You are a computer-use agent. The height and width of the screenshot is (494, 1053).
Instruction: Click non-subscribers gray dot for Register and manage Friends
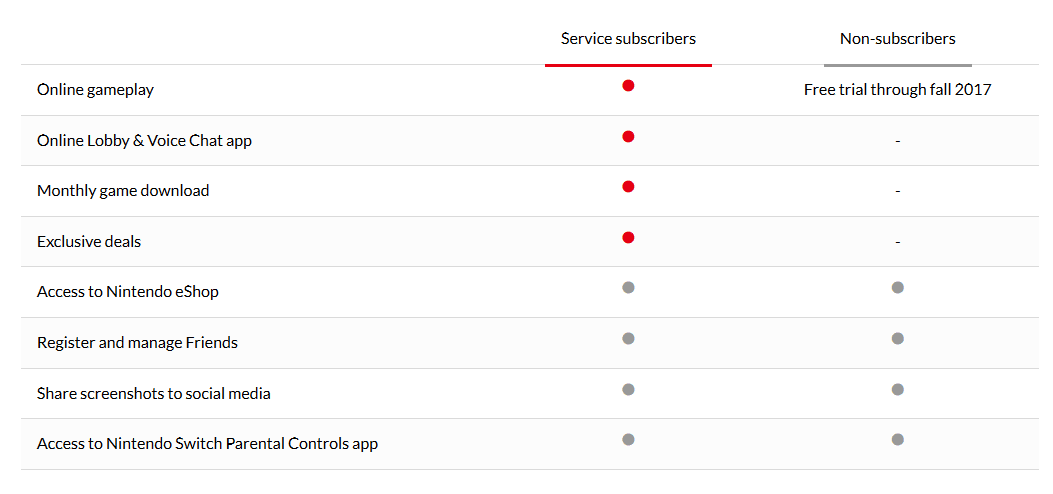pyautogui.click(x=897, y=338)
